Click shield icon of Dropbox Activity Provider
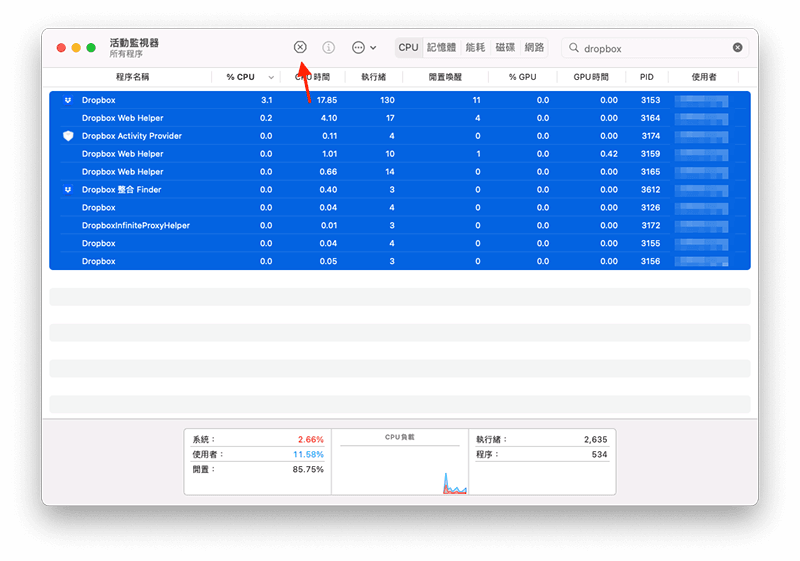This screenshot has height=561, width=800. [68, 136]
